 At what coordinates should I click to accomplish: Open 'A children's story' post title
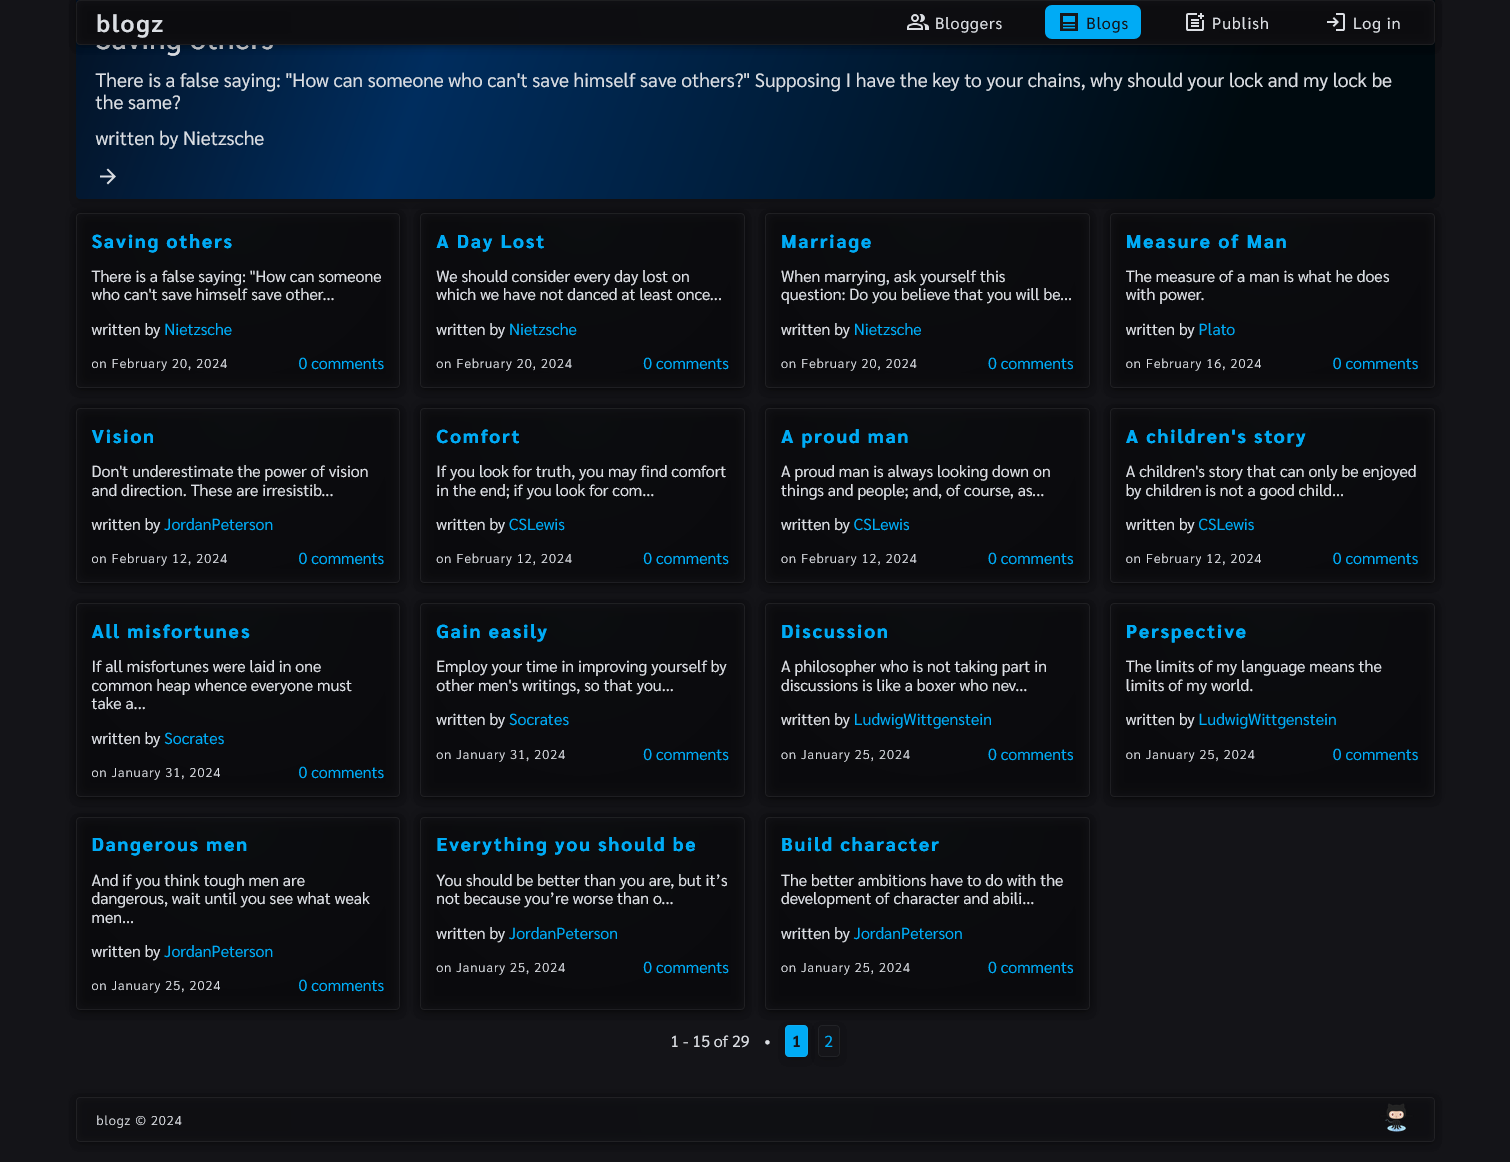pos(1215,437)
